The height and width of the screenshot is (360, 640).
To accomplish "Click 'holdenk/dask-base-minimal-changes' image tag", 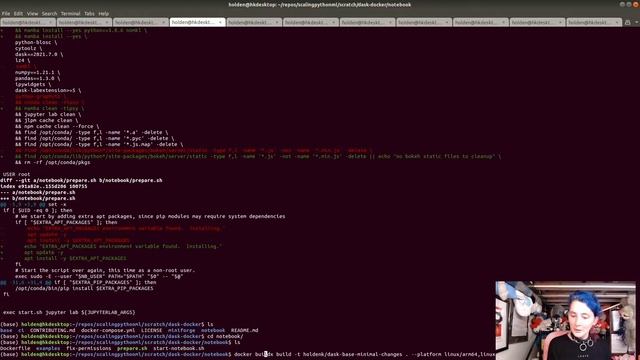I will click(x=352, y=354).
